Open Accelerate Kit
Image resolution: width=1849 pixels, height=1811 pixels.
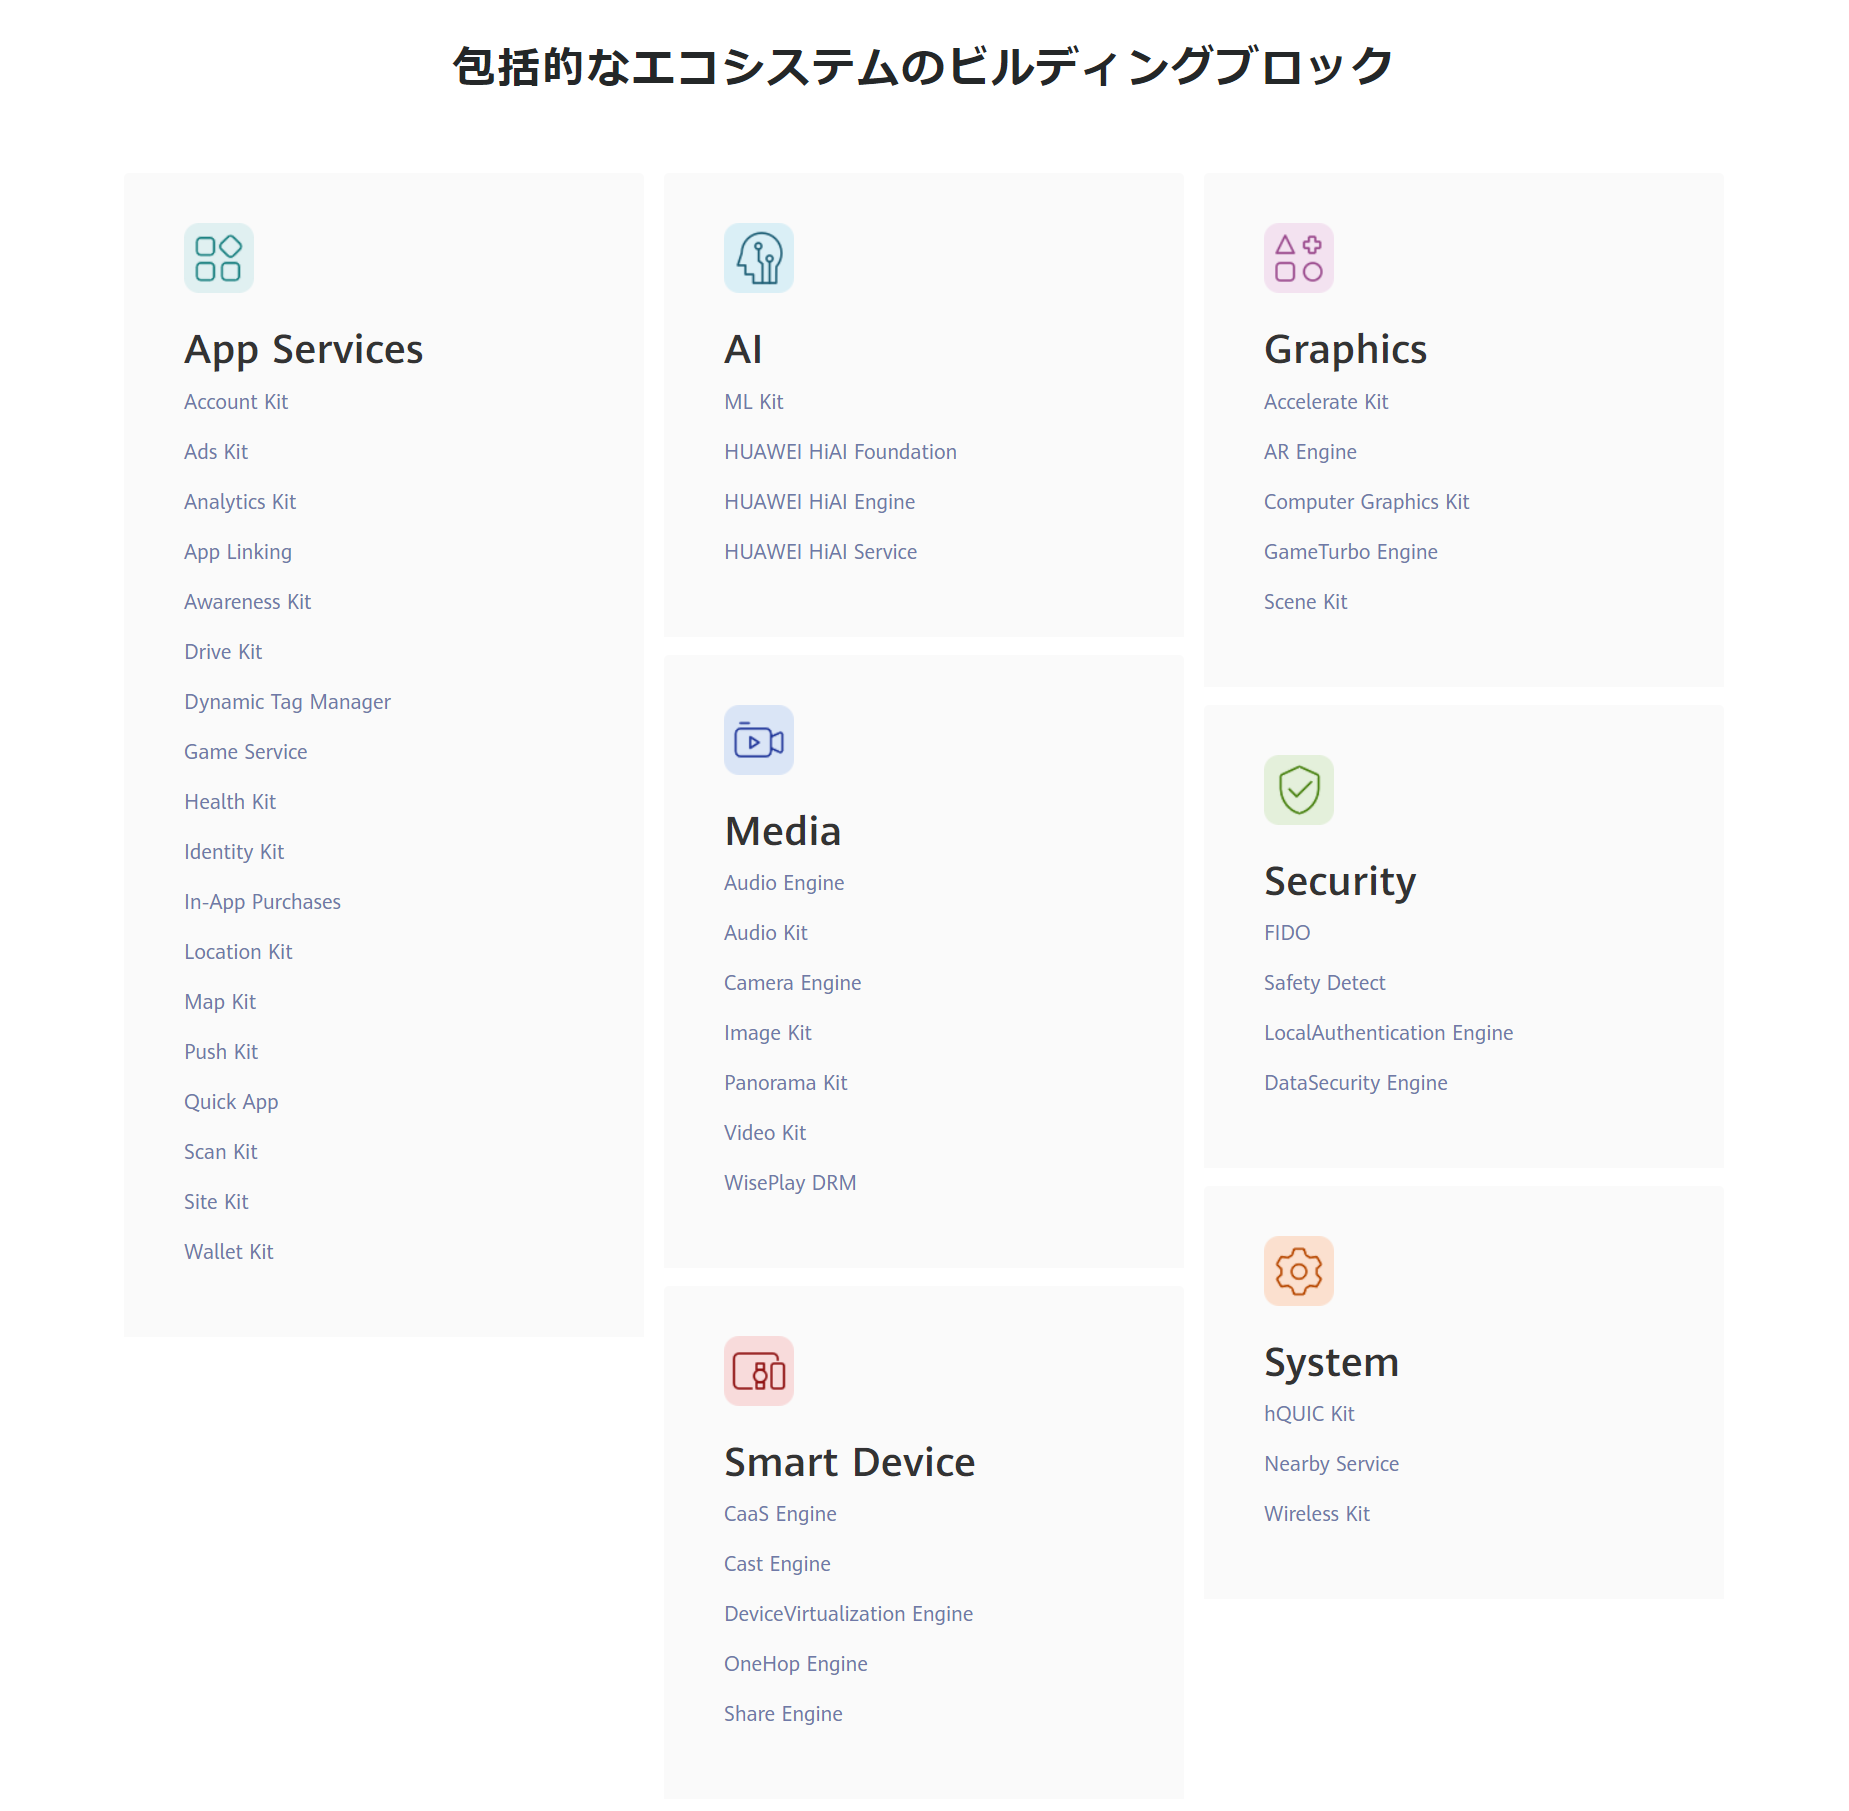1326,402
